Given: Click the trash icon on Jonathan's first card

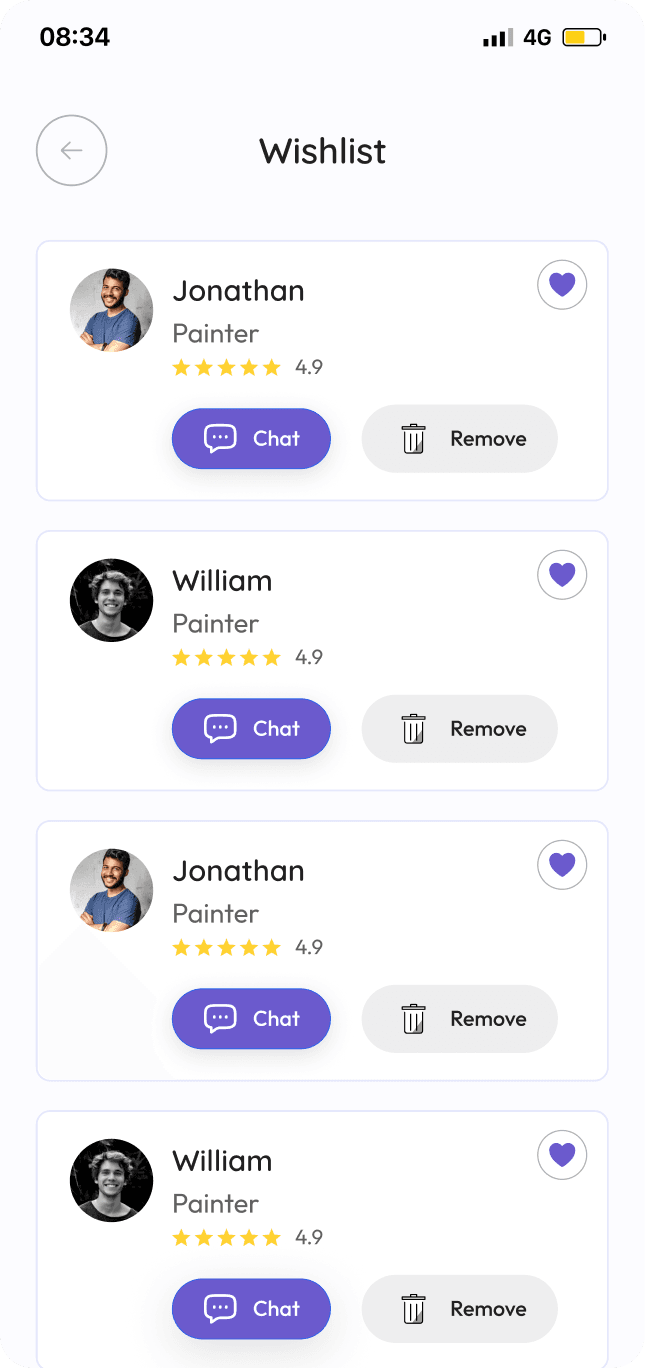Looking at the screenshot, I should click(x=414, y=438).
